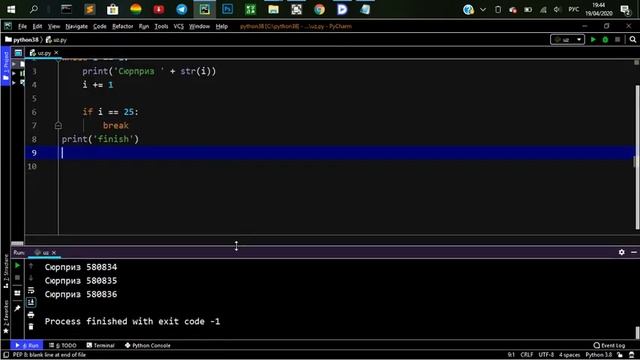
Task: Open Google Chrome from the taskbar
Action: (x=320, y=9)
